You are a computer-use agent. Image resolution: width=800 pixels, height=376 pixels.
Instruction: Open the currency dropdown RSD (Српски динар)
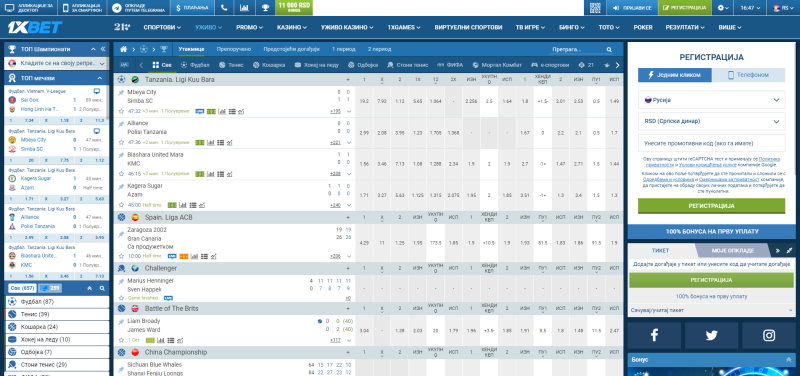pos(711,121)
